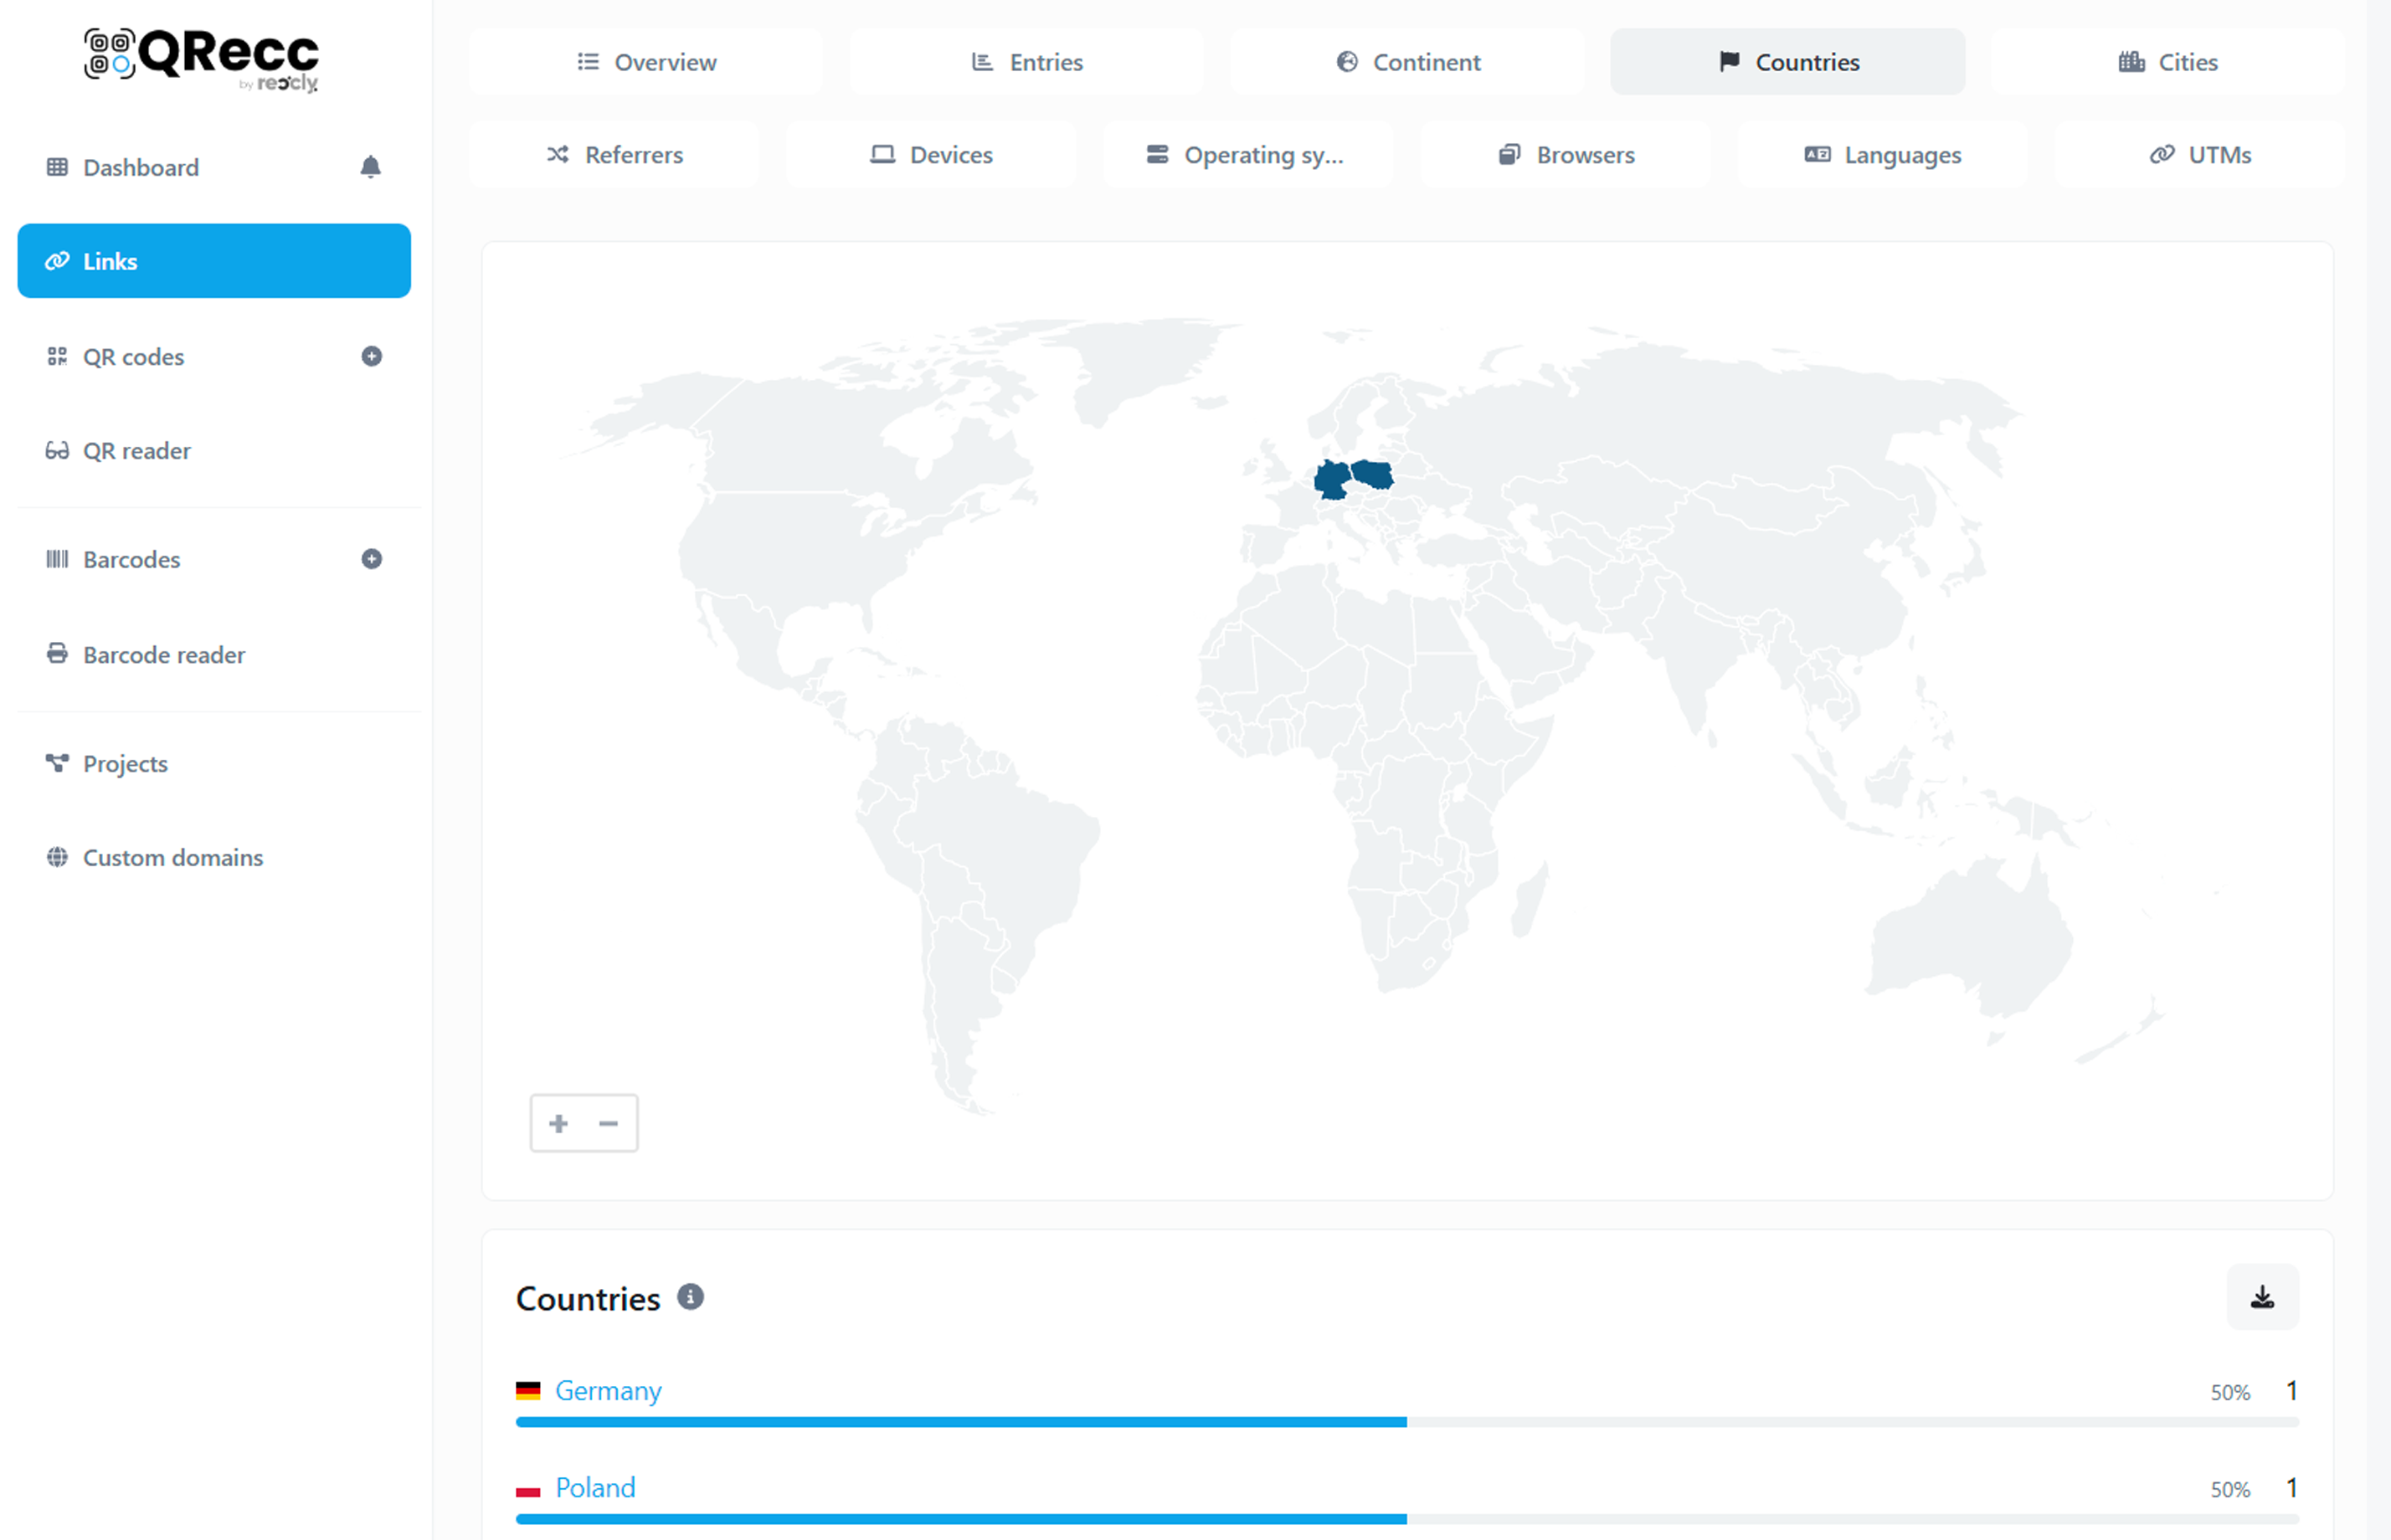This screenshot has width=2391, height=1540.
Task: Open the Poland country link
Action: pyautogui.click(x=595, y=1488)
